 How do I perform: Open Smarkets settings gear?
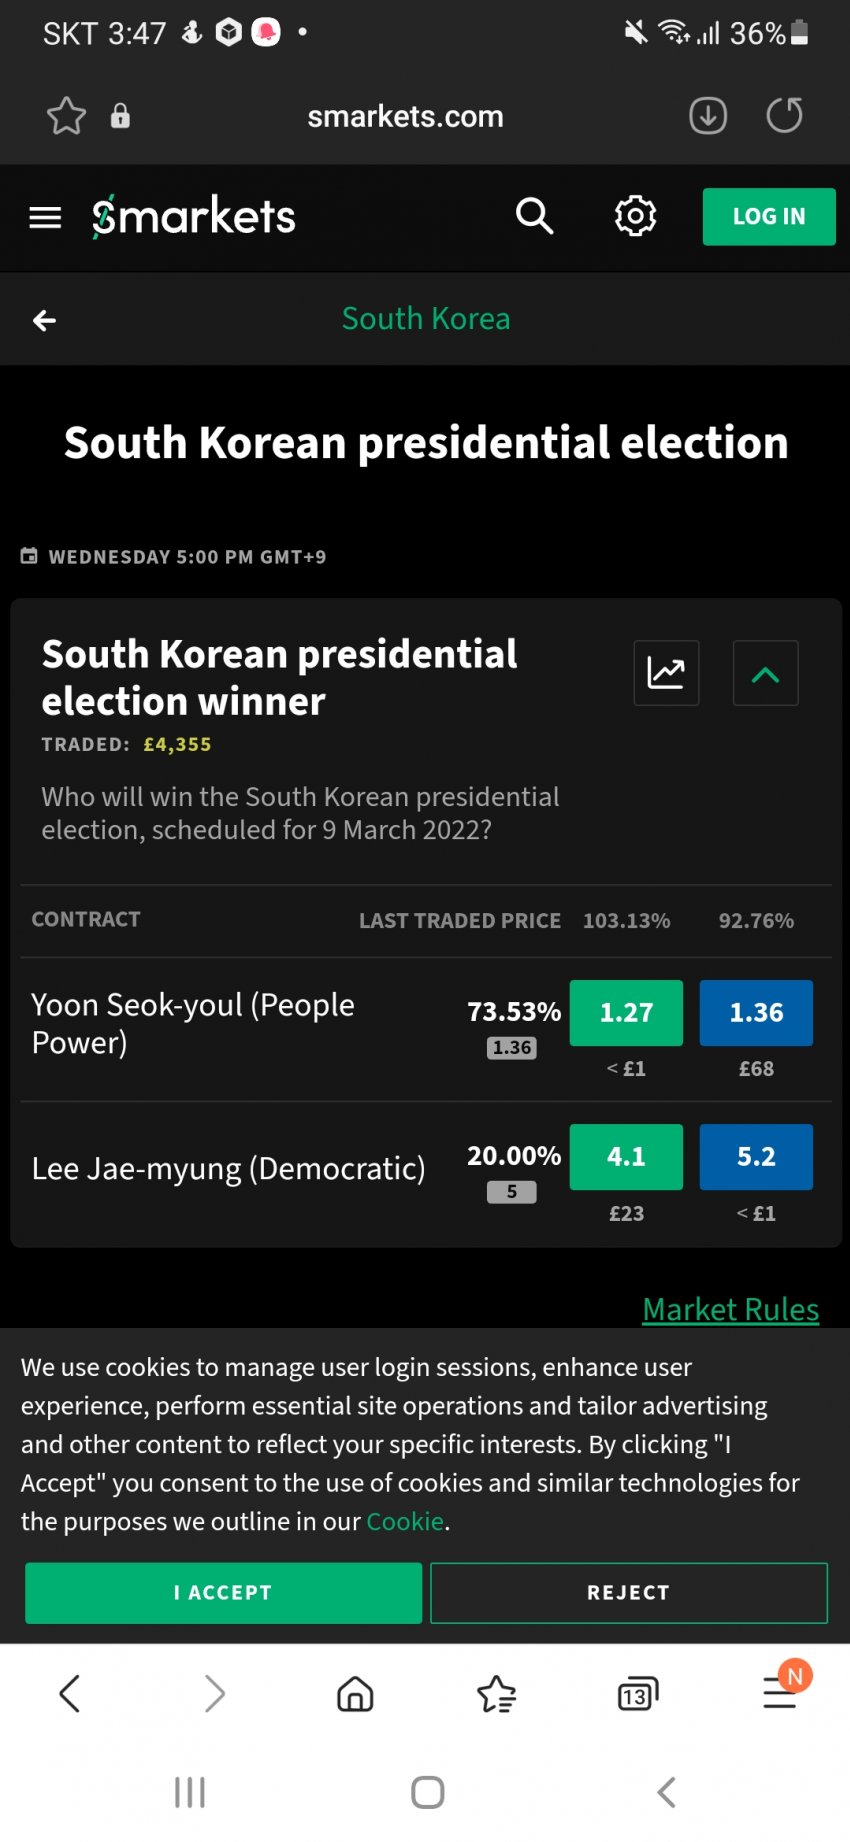pos(635,216)
